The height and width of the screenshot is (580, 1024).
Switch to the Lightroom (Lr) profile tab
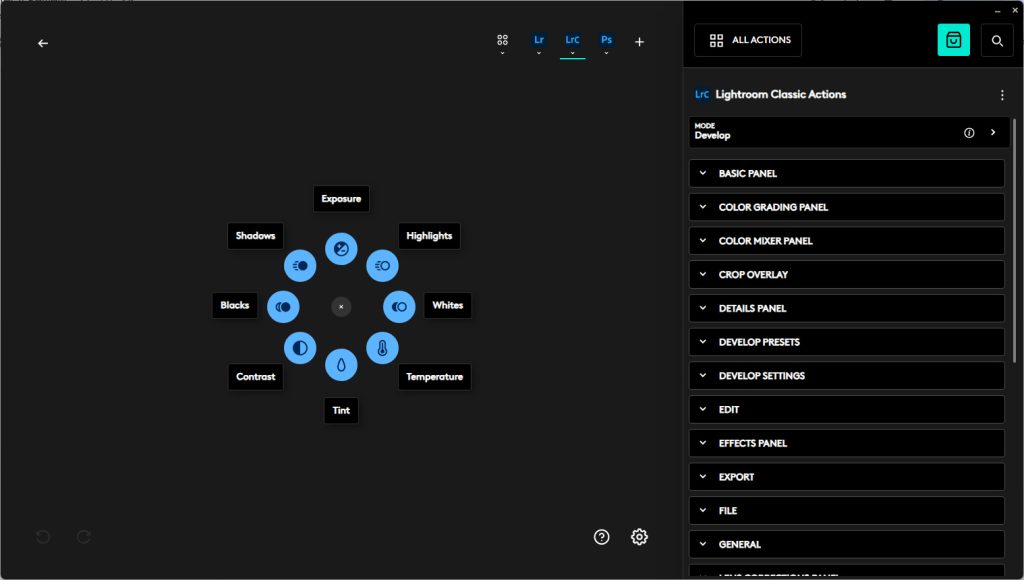point(539,41)
